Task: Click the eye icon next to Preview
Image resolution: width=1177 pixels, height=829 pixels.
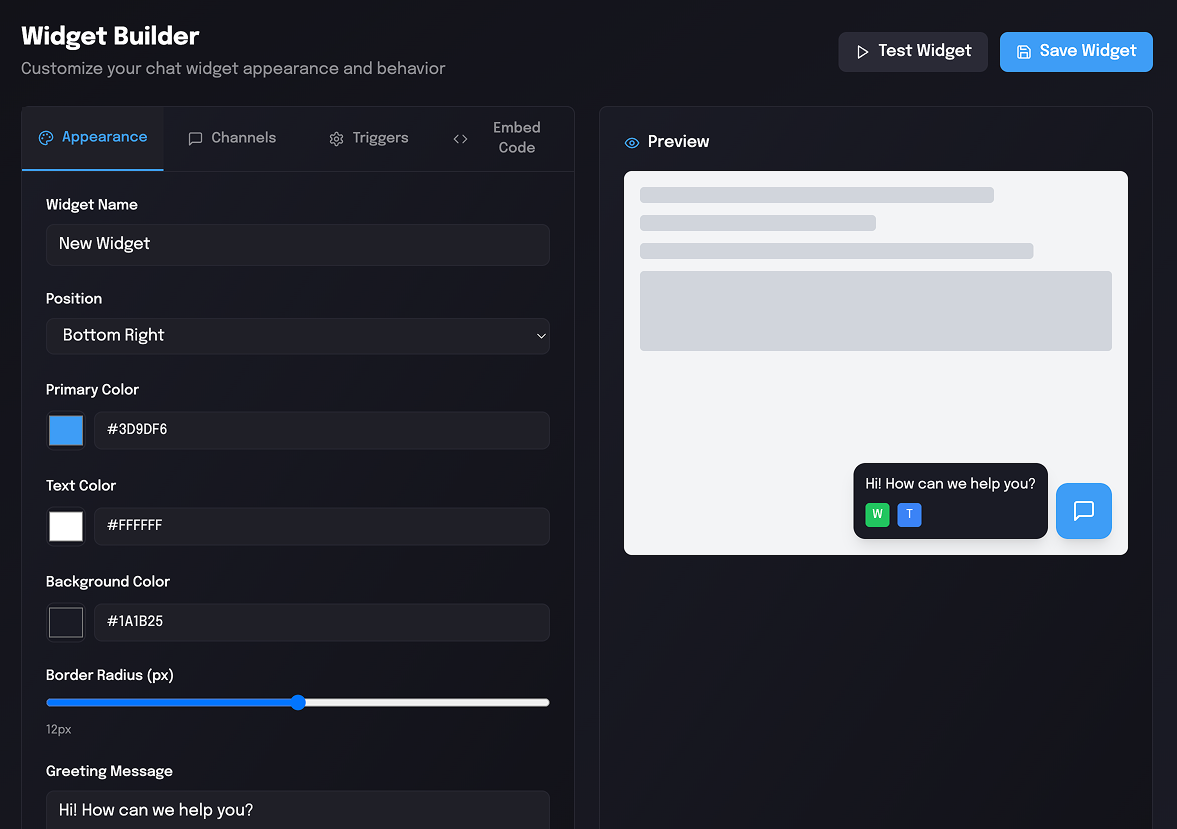Action: (x=632, y=143)
